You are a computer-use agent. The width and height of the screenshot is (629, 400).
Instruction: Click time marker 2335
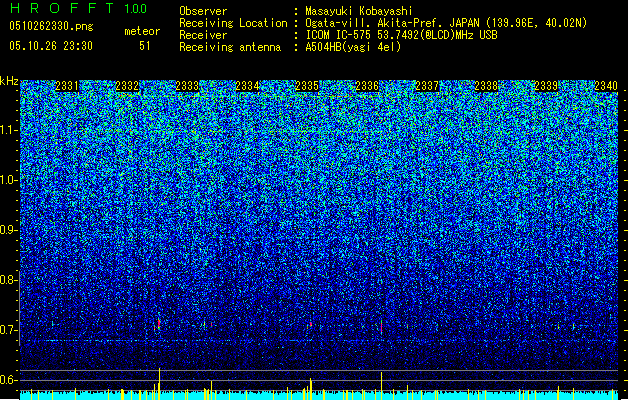[307, 86]
